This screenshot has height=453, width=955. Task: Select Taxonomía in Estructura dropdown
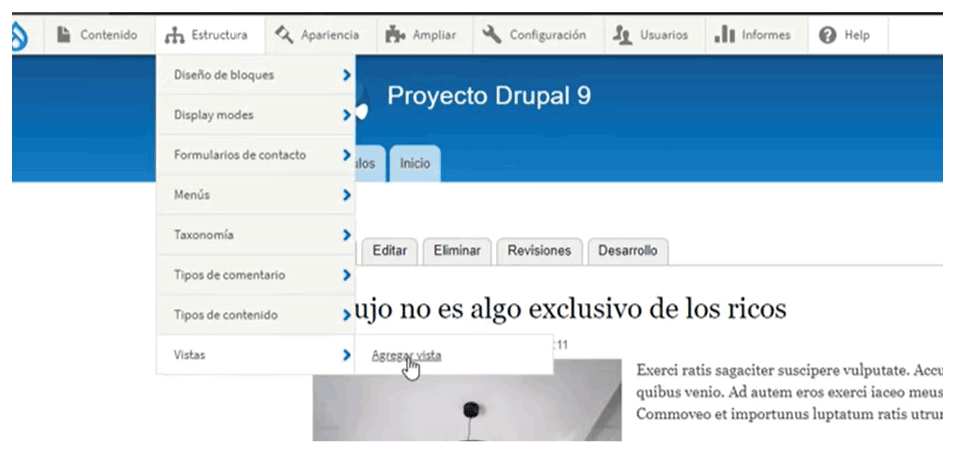point(256,234)
